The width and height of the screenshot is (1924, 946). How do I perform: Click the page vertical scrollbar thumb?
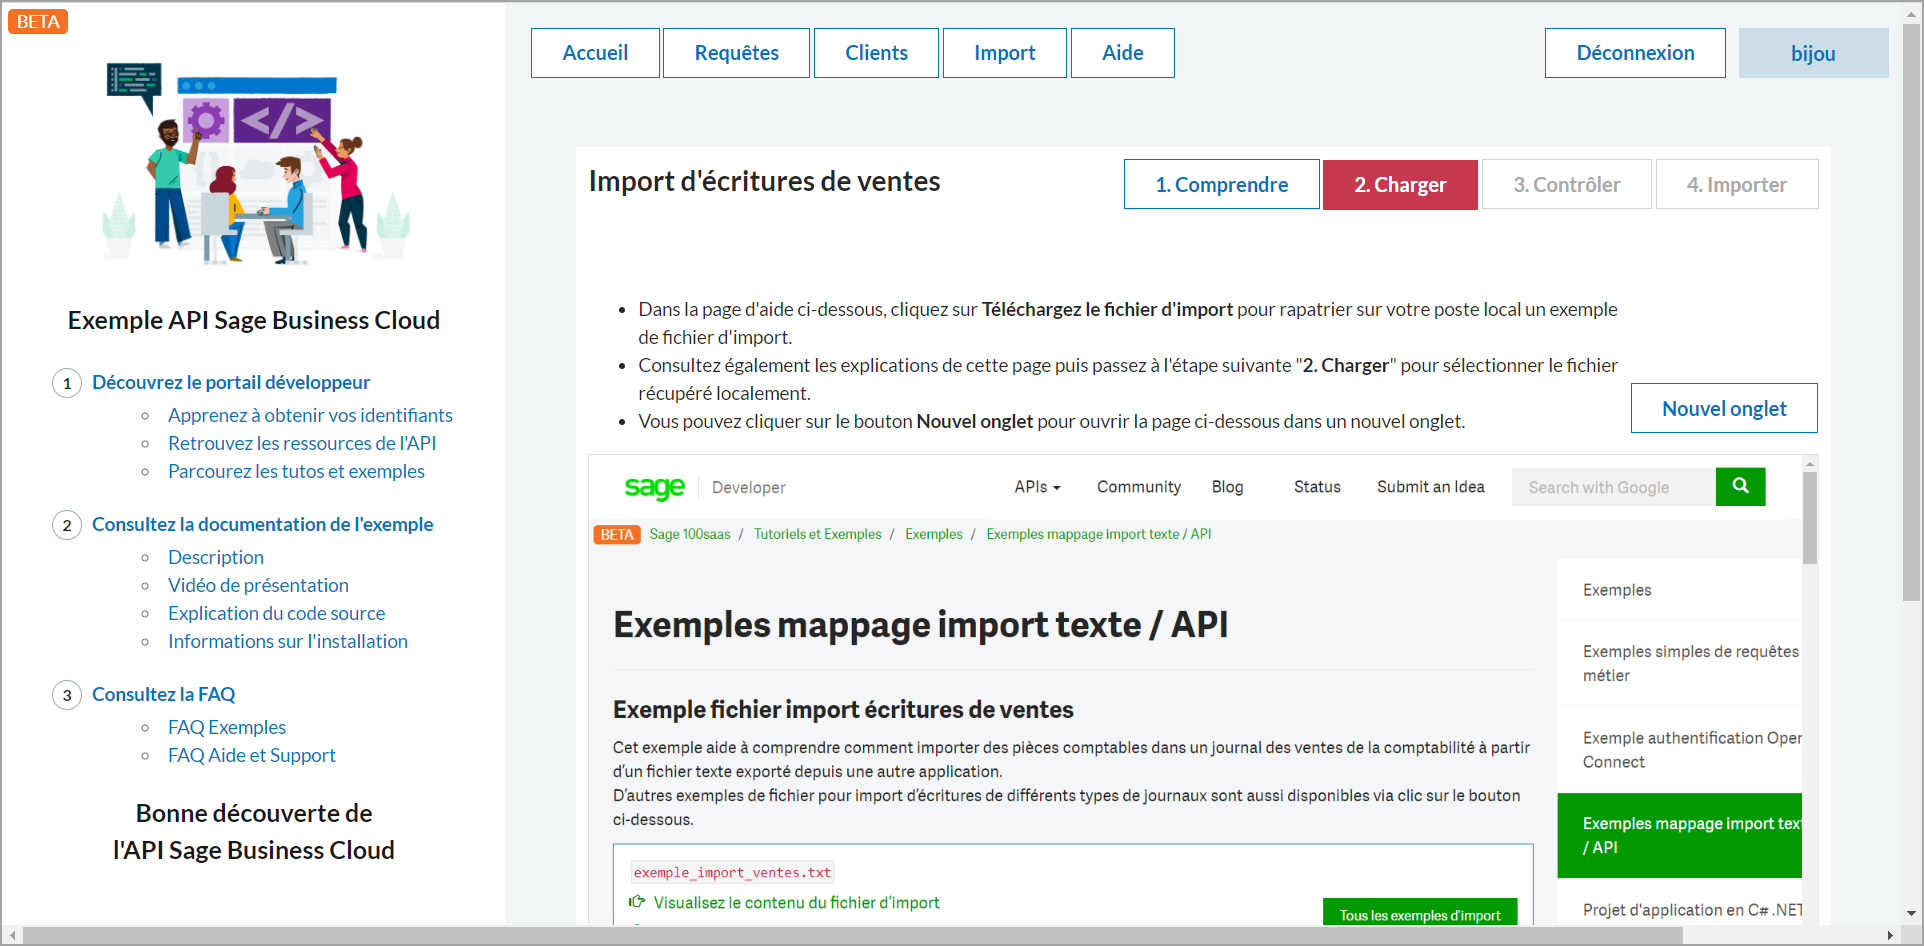[x=1912, y=312]
